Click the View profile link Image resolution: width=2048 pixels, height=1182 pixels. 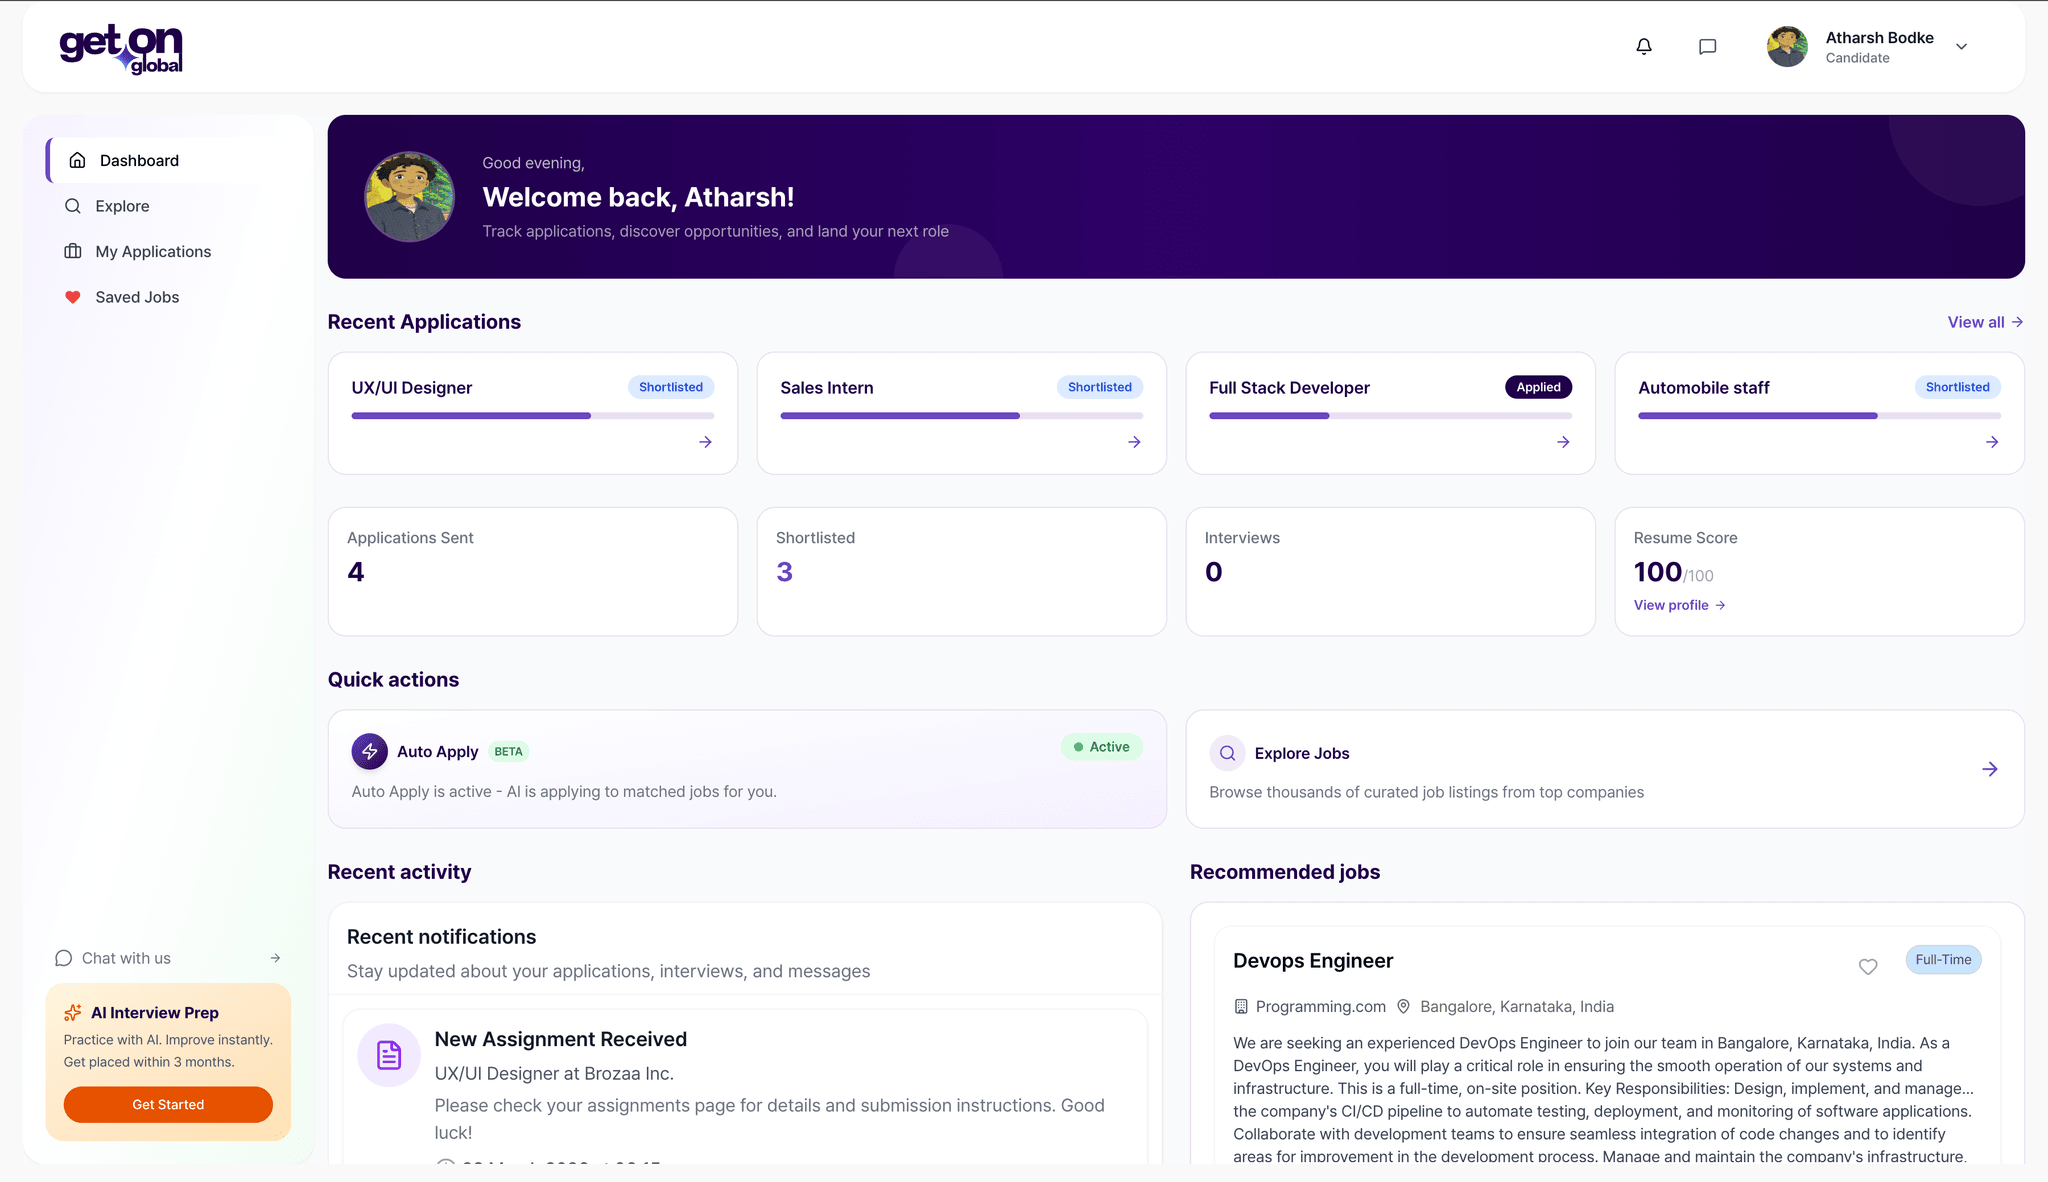1680,605
